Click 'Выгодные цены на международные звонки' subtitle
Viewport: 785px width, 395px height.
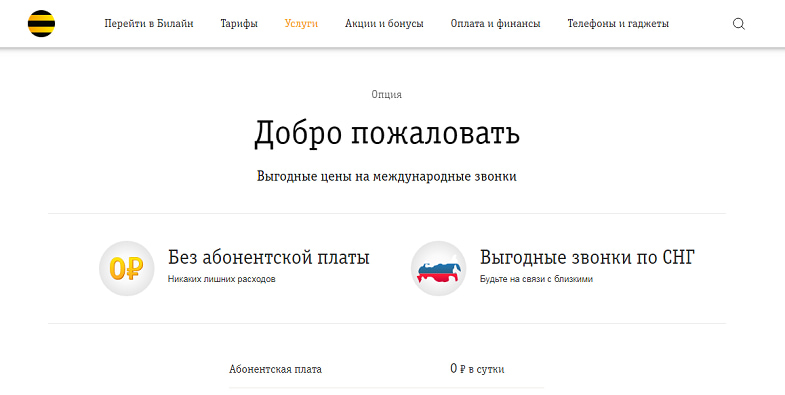tap(386, 177)
